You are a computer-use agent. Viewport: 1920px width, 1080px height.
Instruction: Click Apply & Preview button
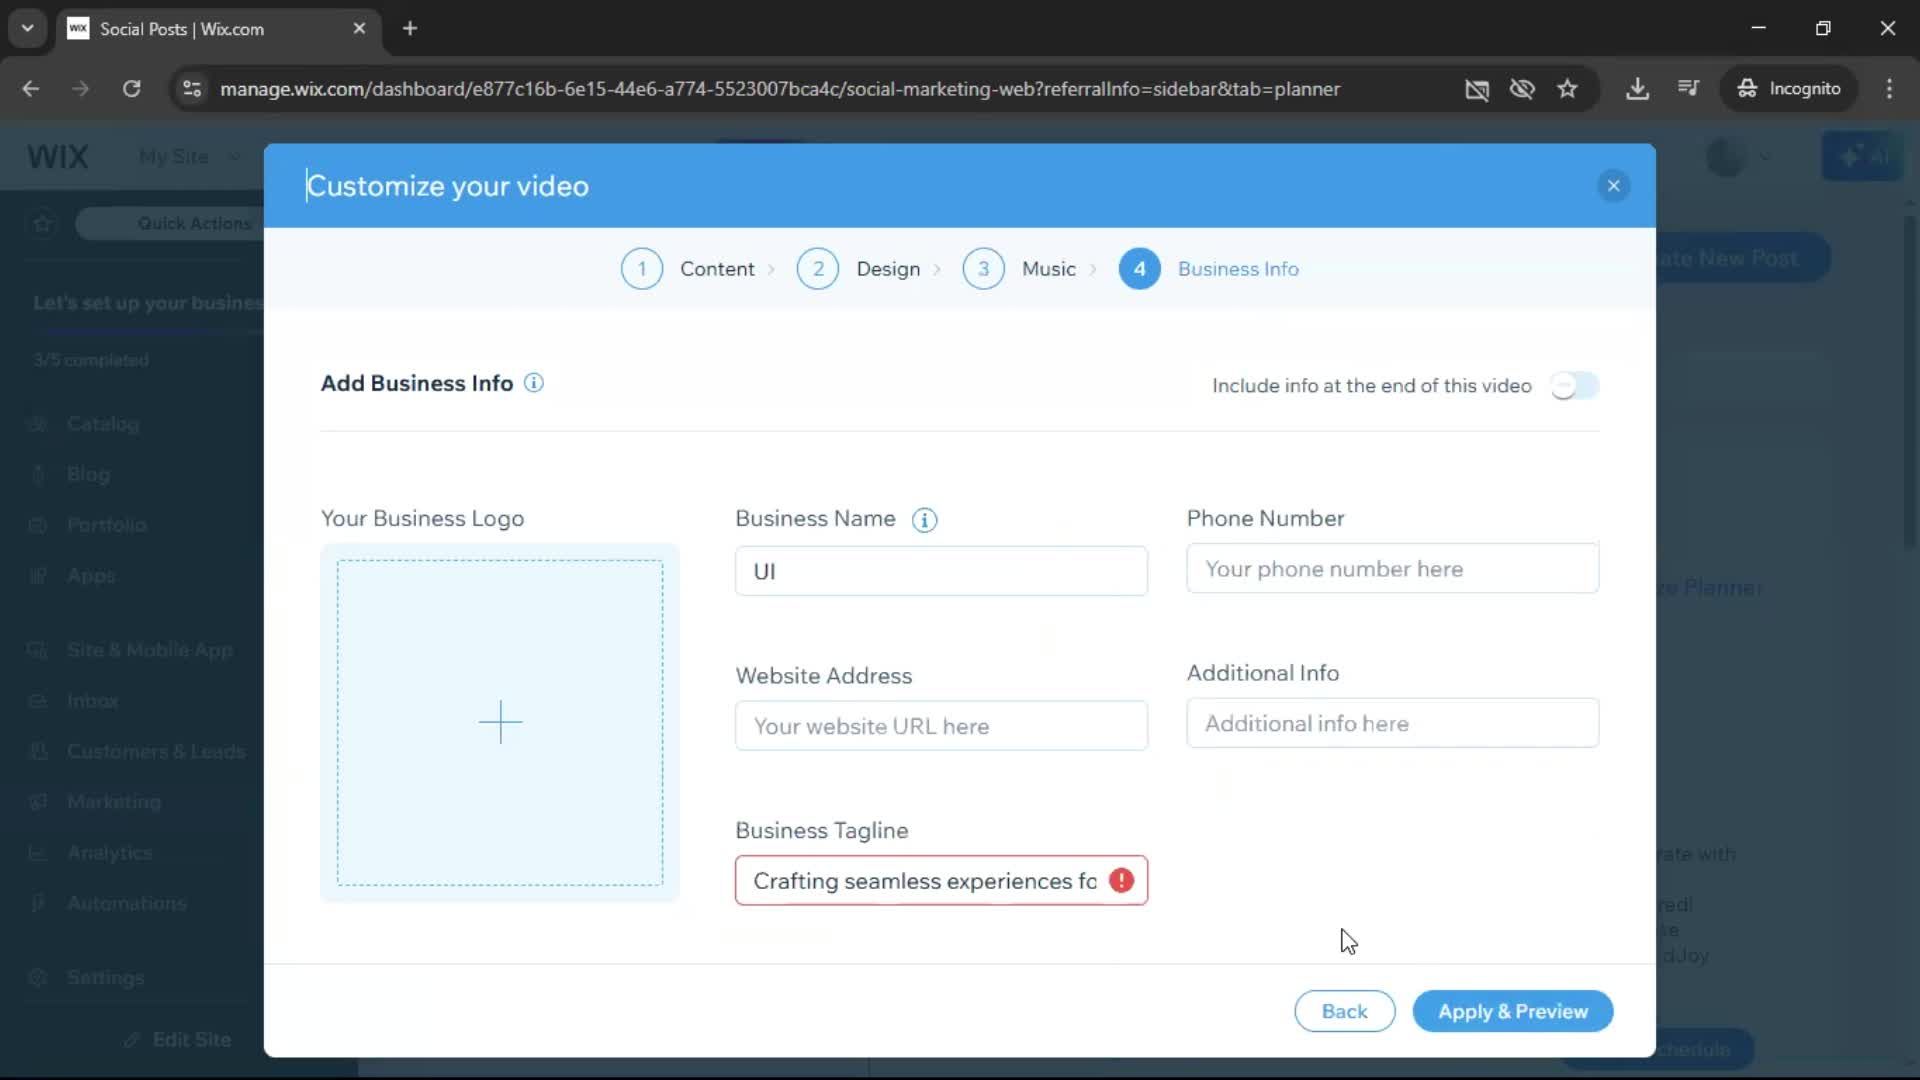(x=1512, y=1011)
